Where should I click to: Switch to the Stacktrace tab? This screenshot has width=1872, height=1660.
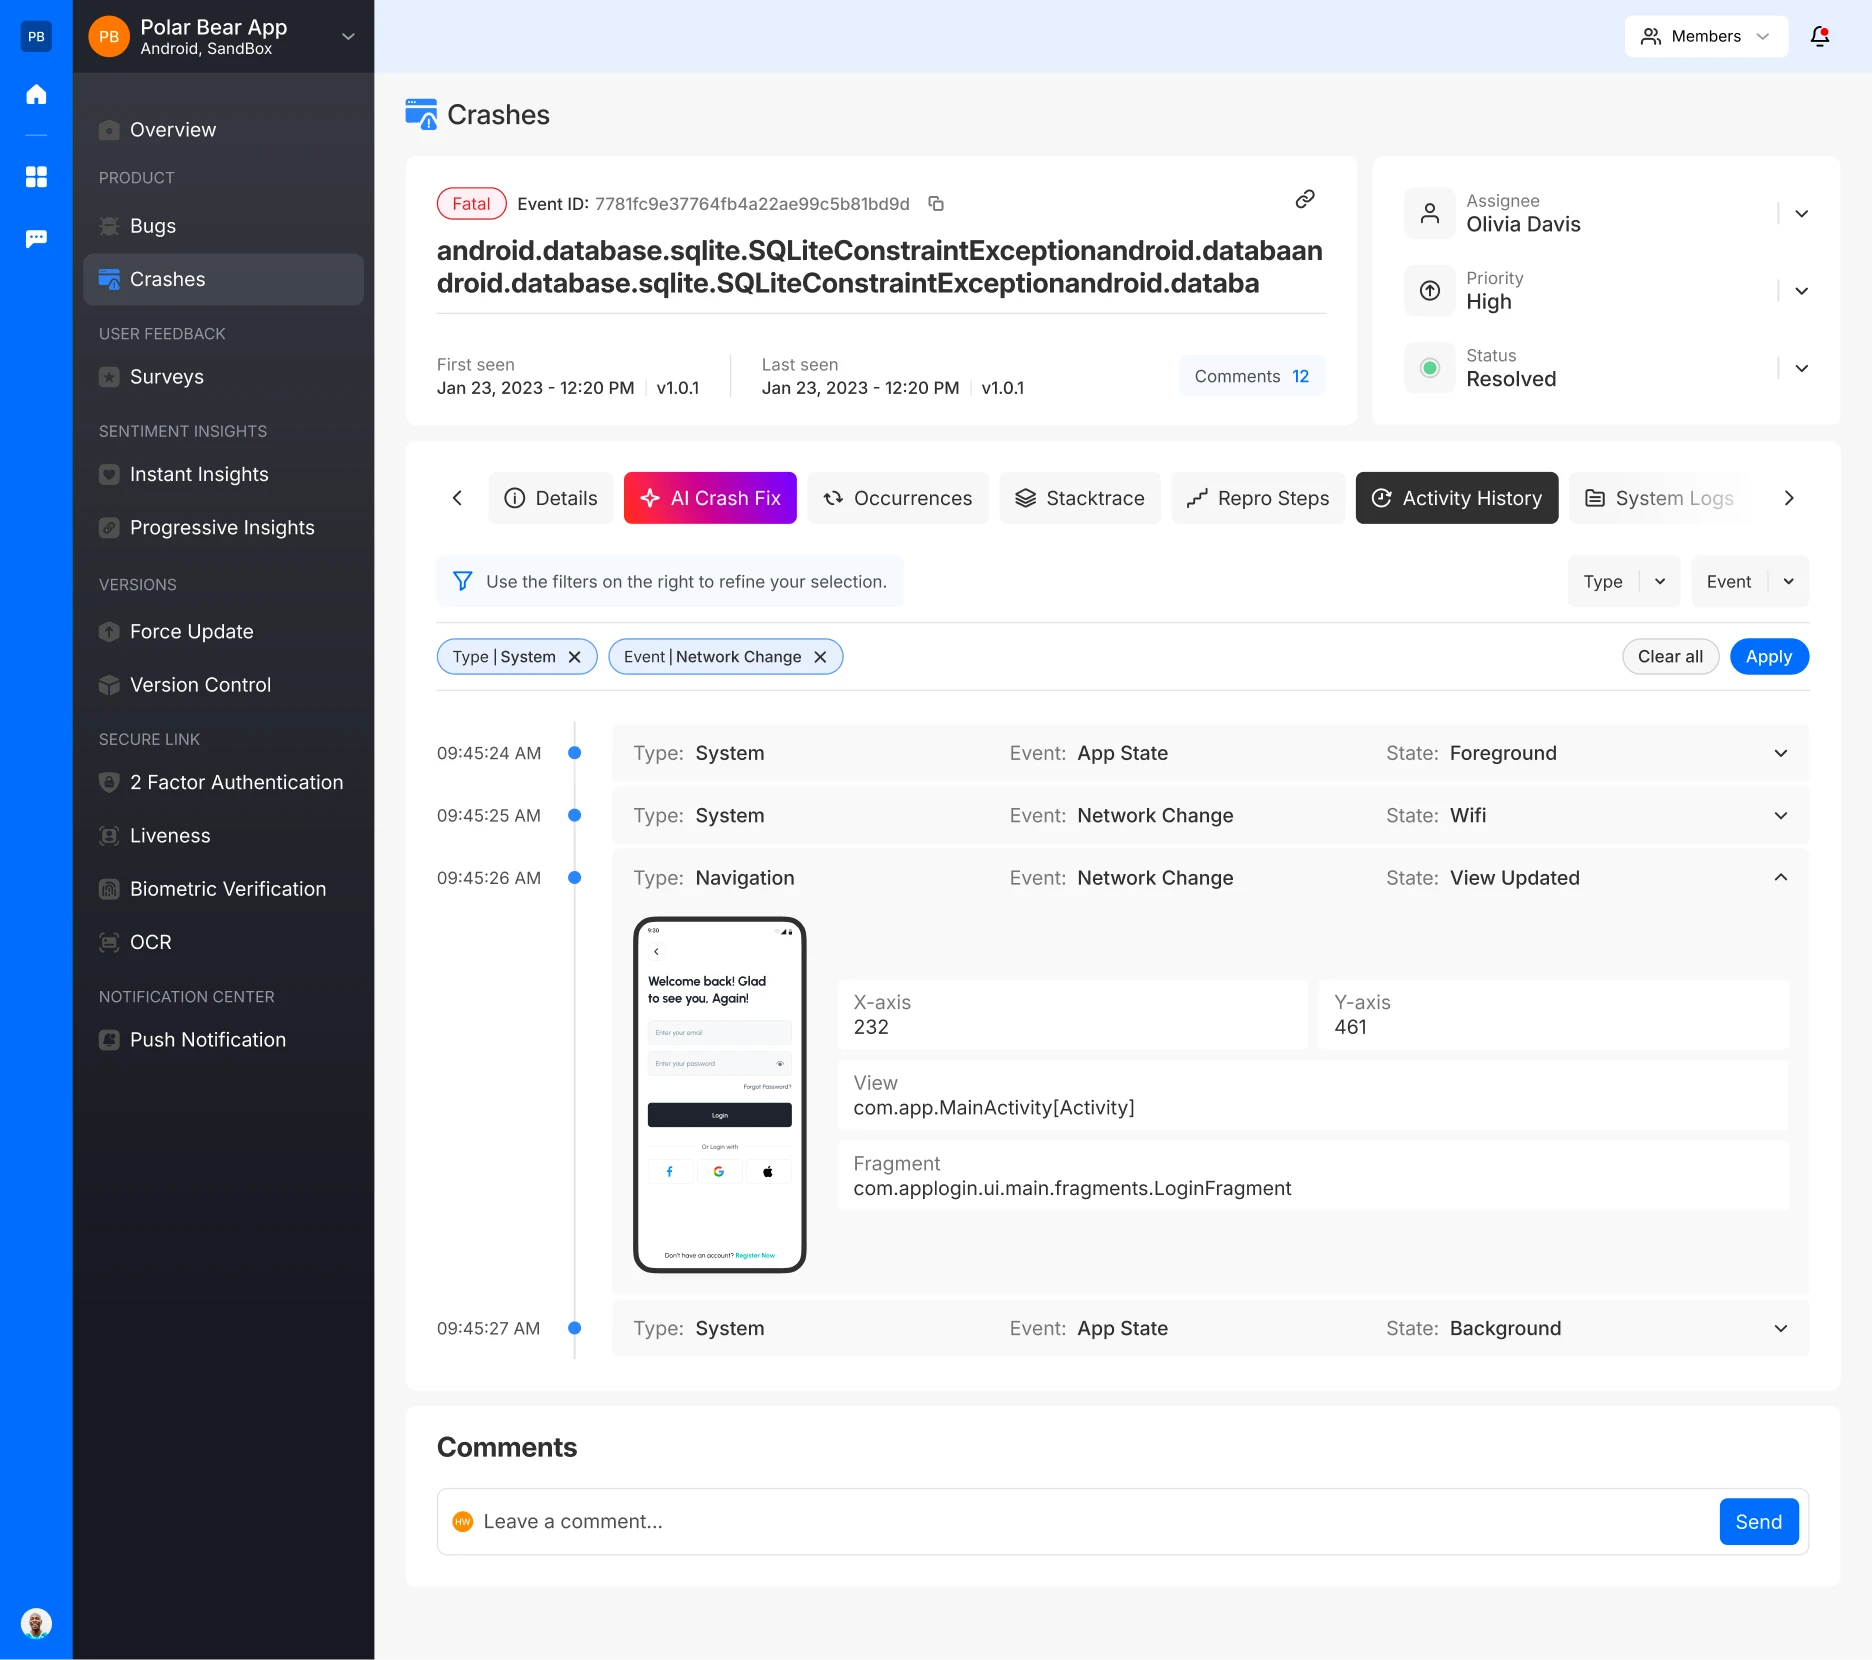click(x=1080, y=498)
